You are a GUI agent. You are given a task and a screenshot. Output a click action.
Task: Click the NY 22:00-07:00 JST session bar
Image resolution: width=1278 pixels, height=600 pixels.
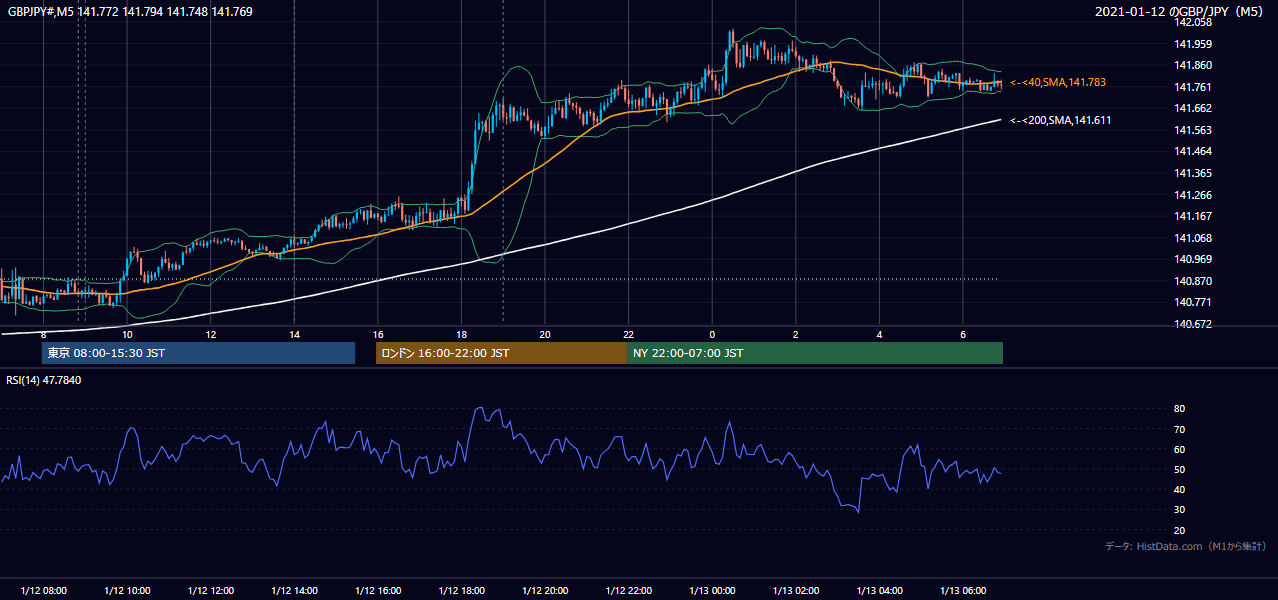[x=814, y=353]
